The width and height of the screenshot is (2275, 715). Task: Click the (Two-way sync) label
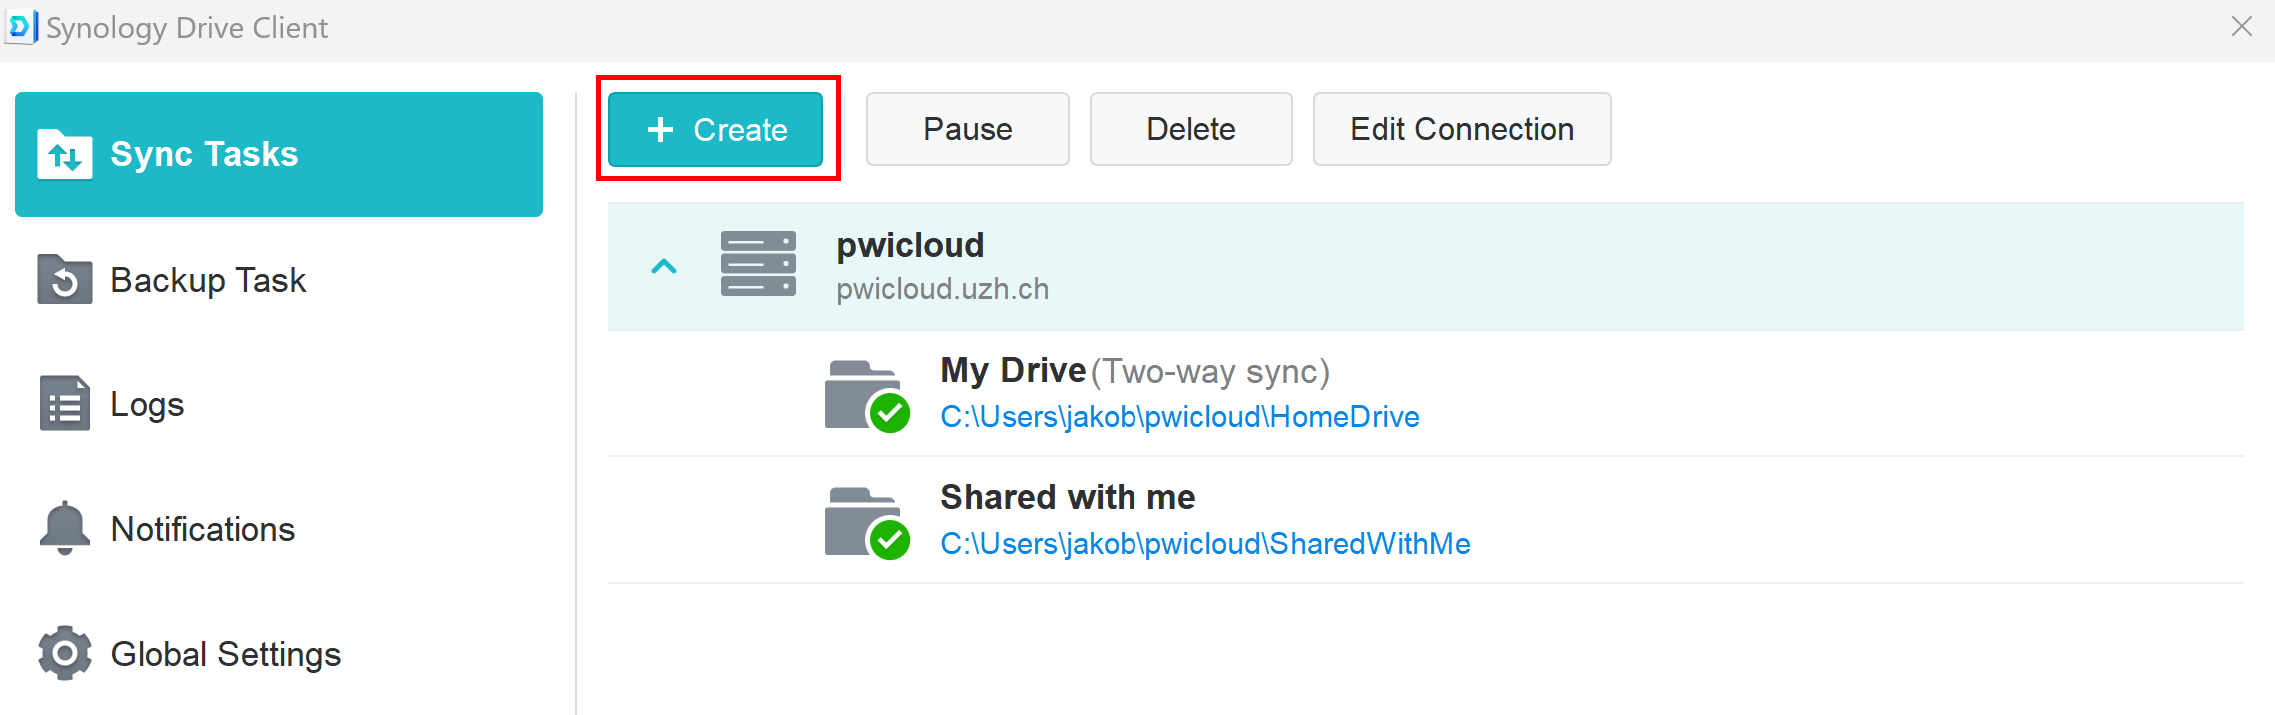[x=1210, y=372]
